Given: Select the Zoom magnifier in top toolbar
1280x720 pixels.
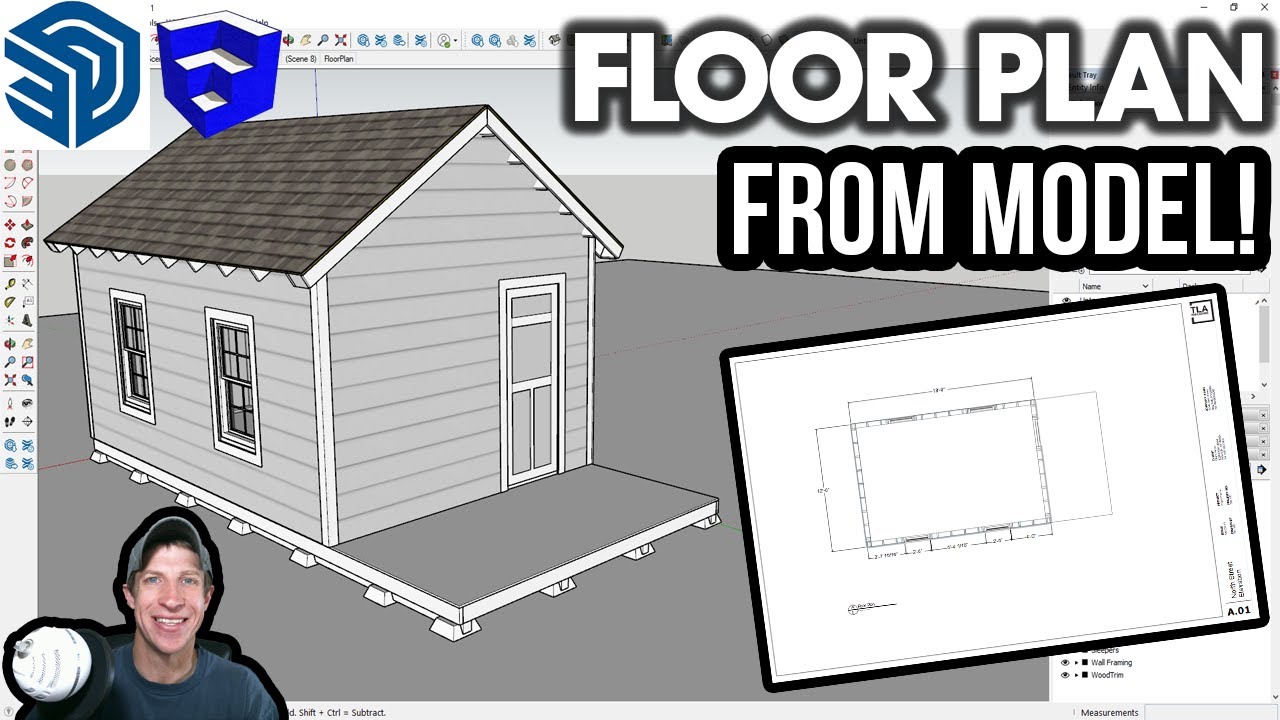Looking at the screenshot, I should [x=323, y=40].
